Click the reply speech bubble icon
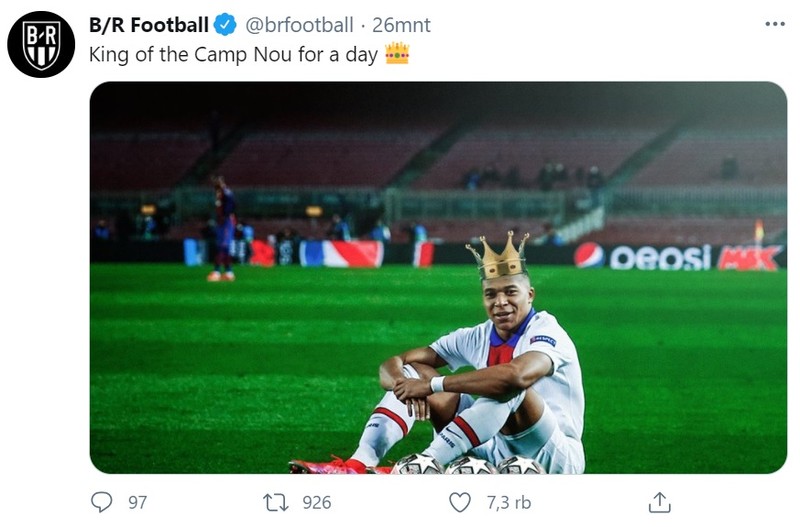This screenshot has width=800, height=527. pyautogui.click(x=102, y=501)
